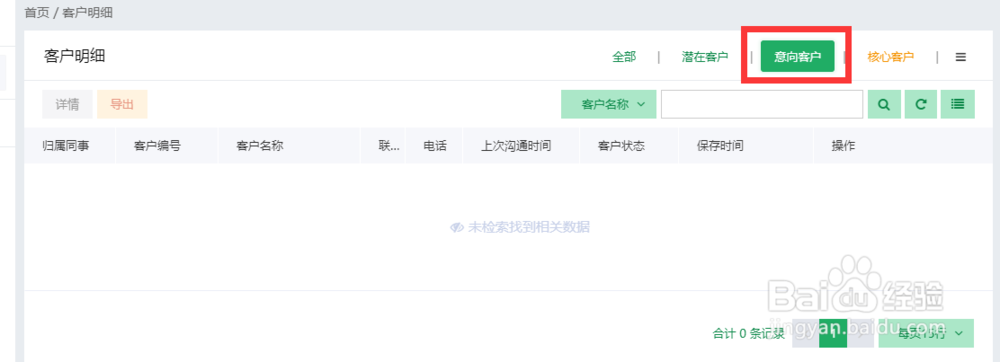Click the 客户状态 column header
This screenshot has width=1000, height=362.
click(621, 146)
